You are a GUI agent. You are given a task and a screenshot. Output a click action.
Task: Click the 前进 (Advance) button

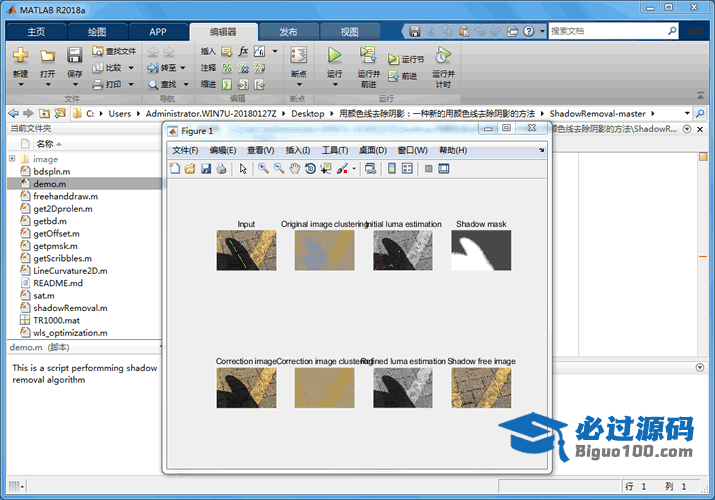pos(403,76)
